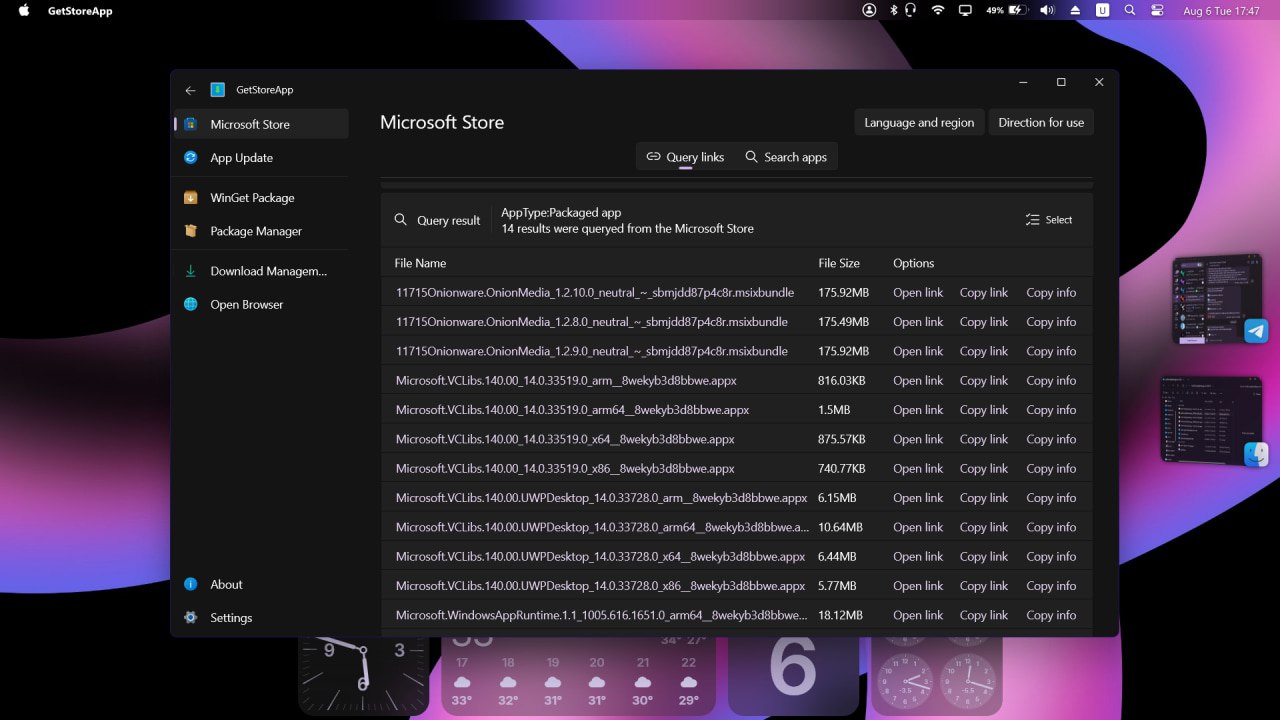Open the About page
1280x720 pixels.
[x=226, y=585]
